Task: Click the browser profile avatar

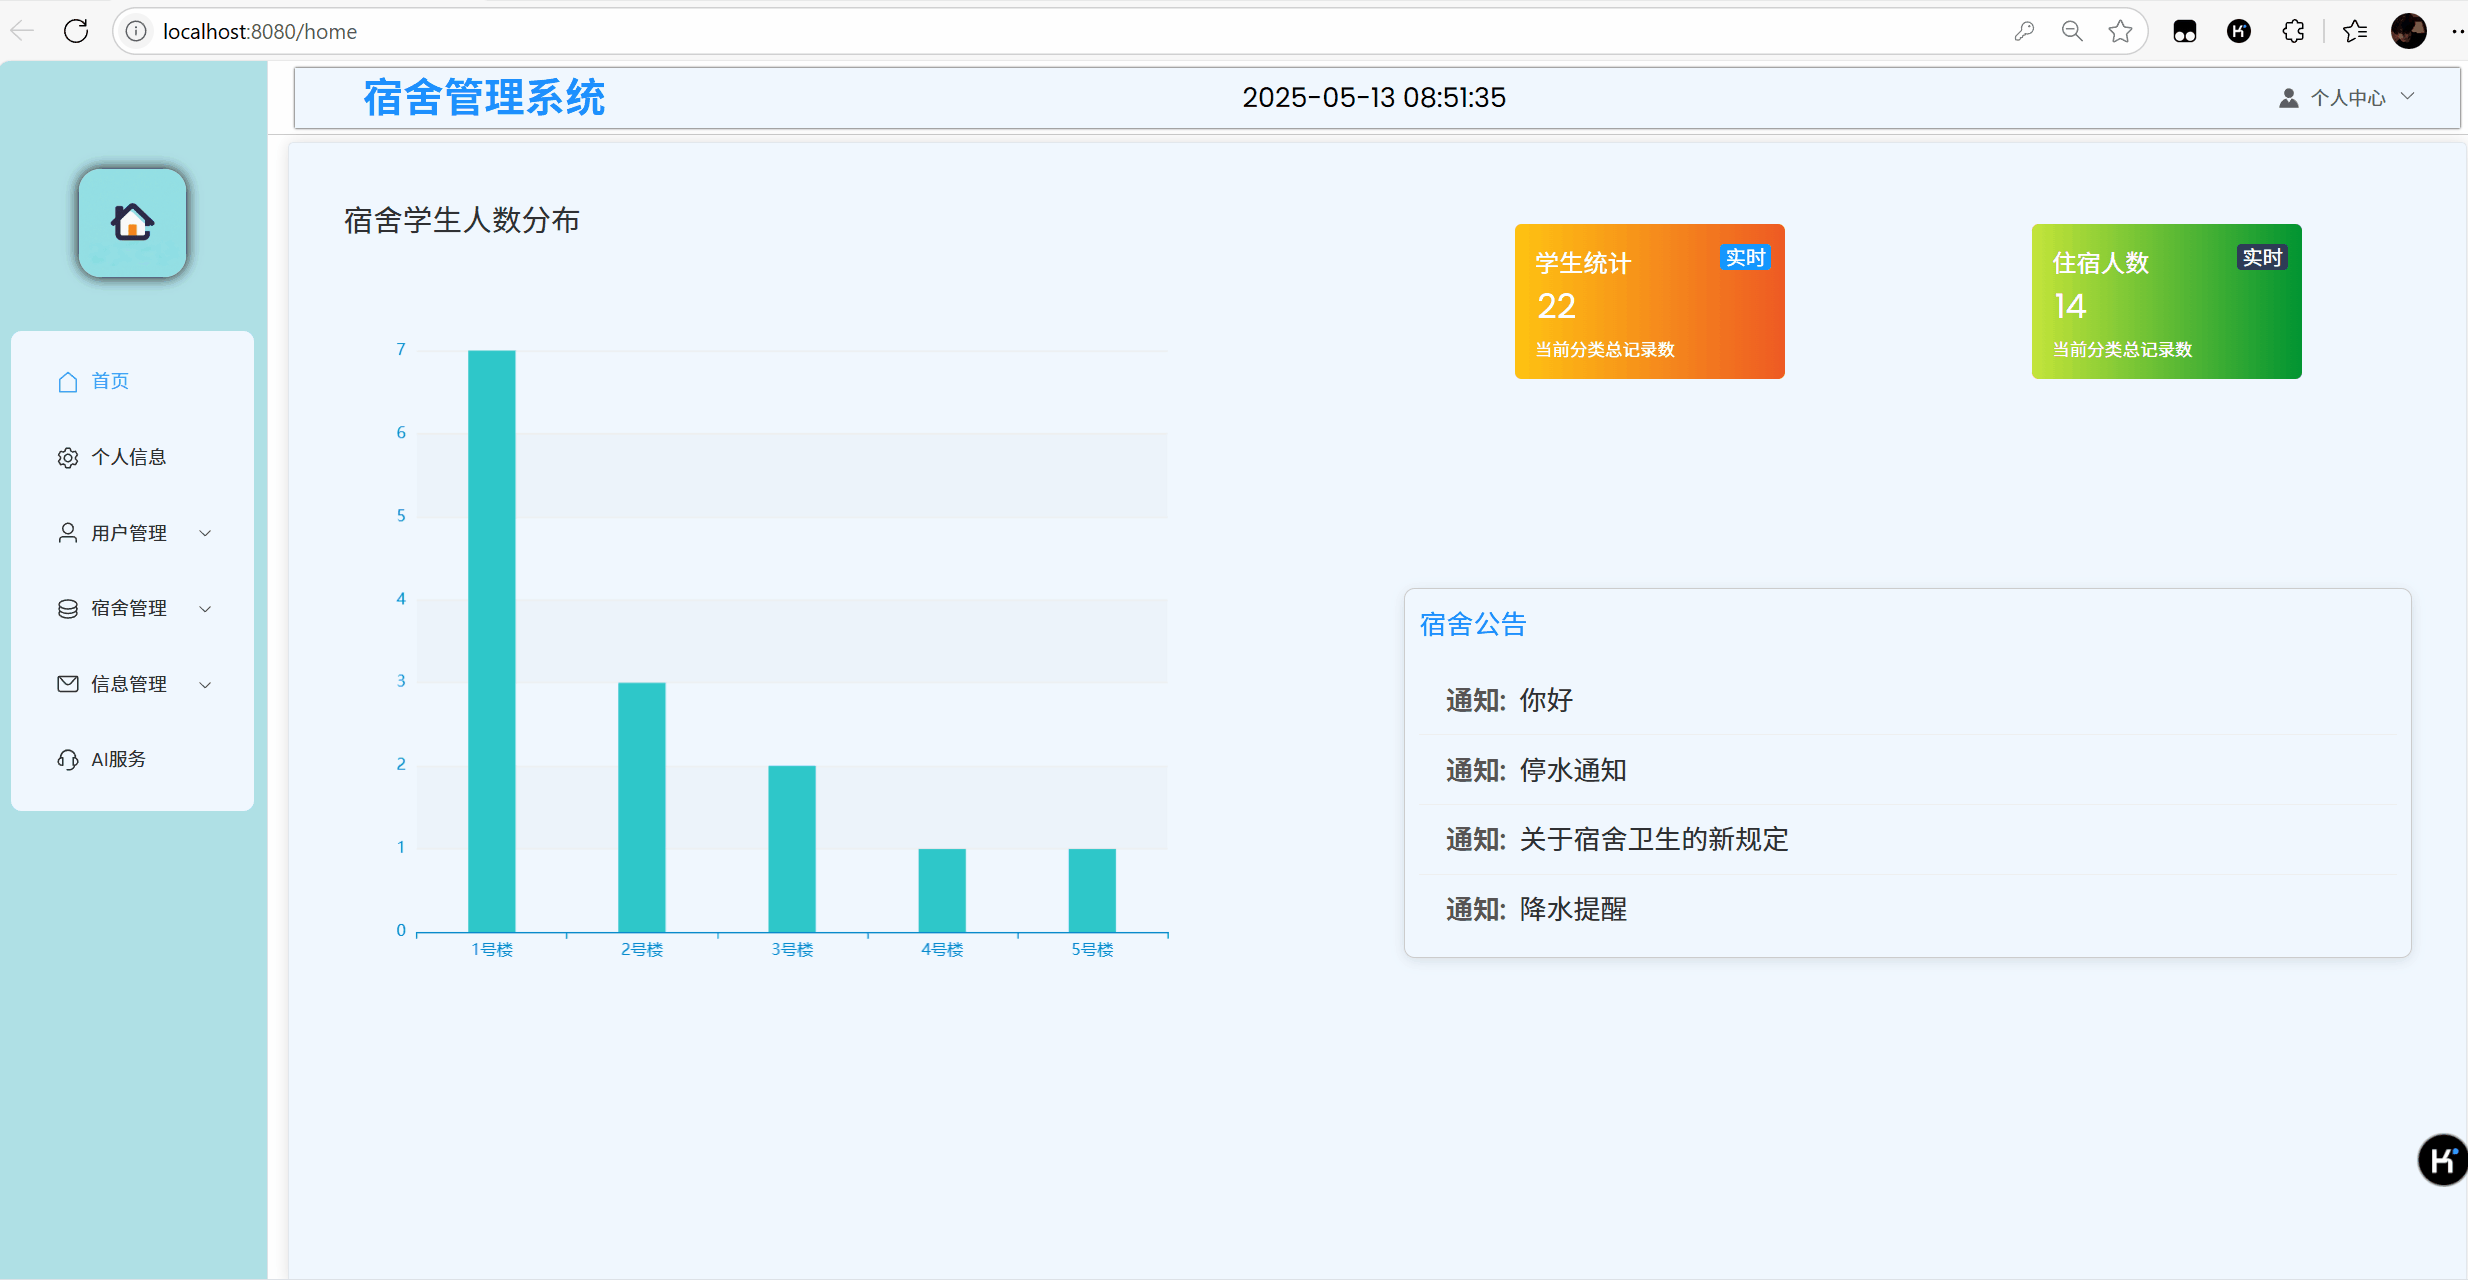Action: tap(2408, 31)
